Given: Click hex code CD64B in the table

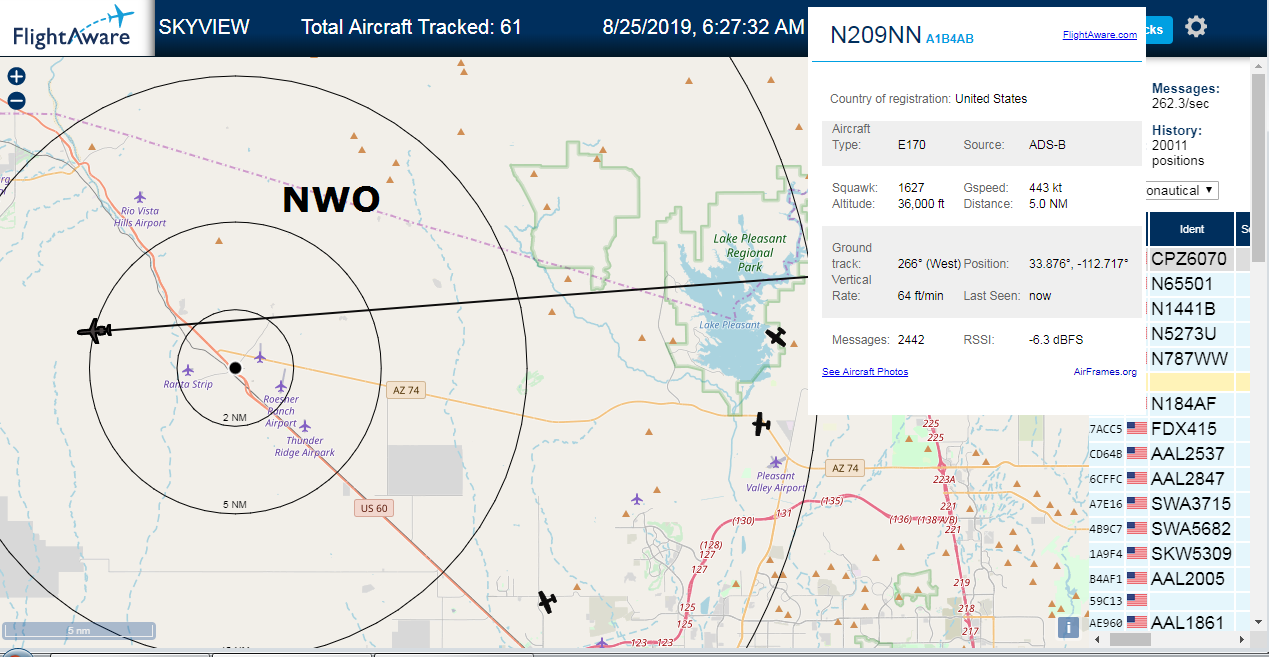Looking at the screenshot, I should [x=1105, y=454].
